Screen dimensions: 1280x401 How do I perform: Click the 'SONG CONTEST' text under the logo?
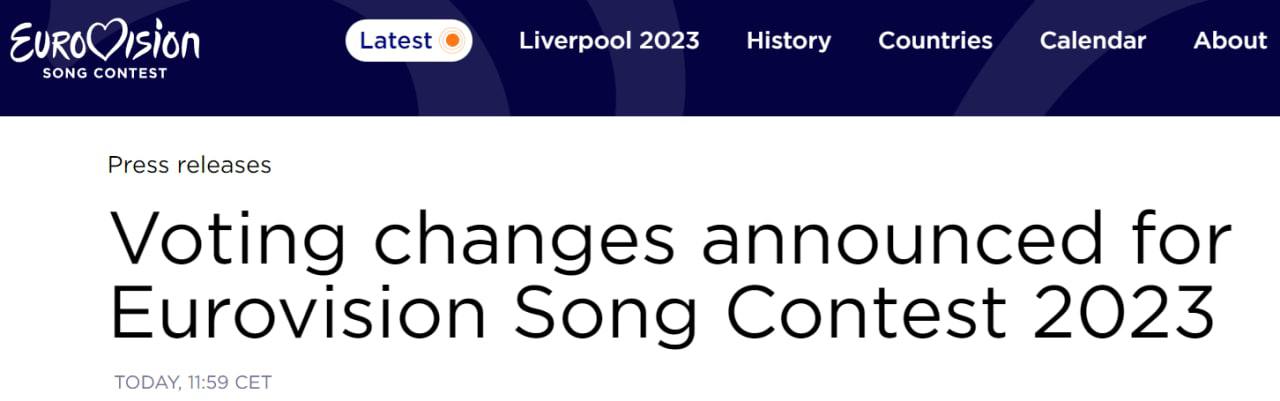tap(104, 73)
